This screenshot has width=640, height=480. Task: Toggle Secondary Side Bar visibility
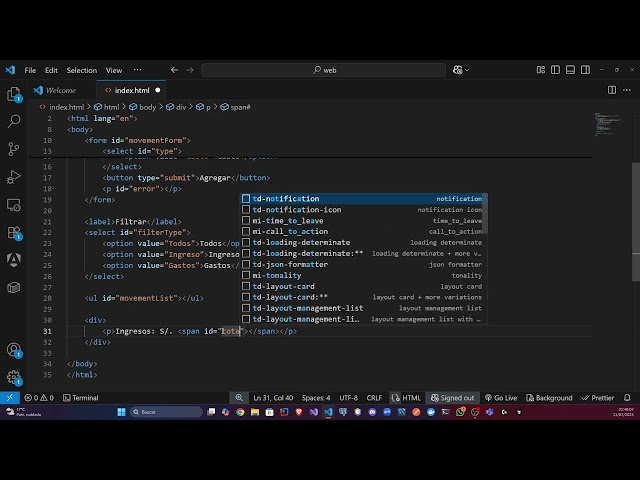pos(585,70)
